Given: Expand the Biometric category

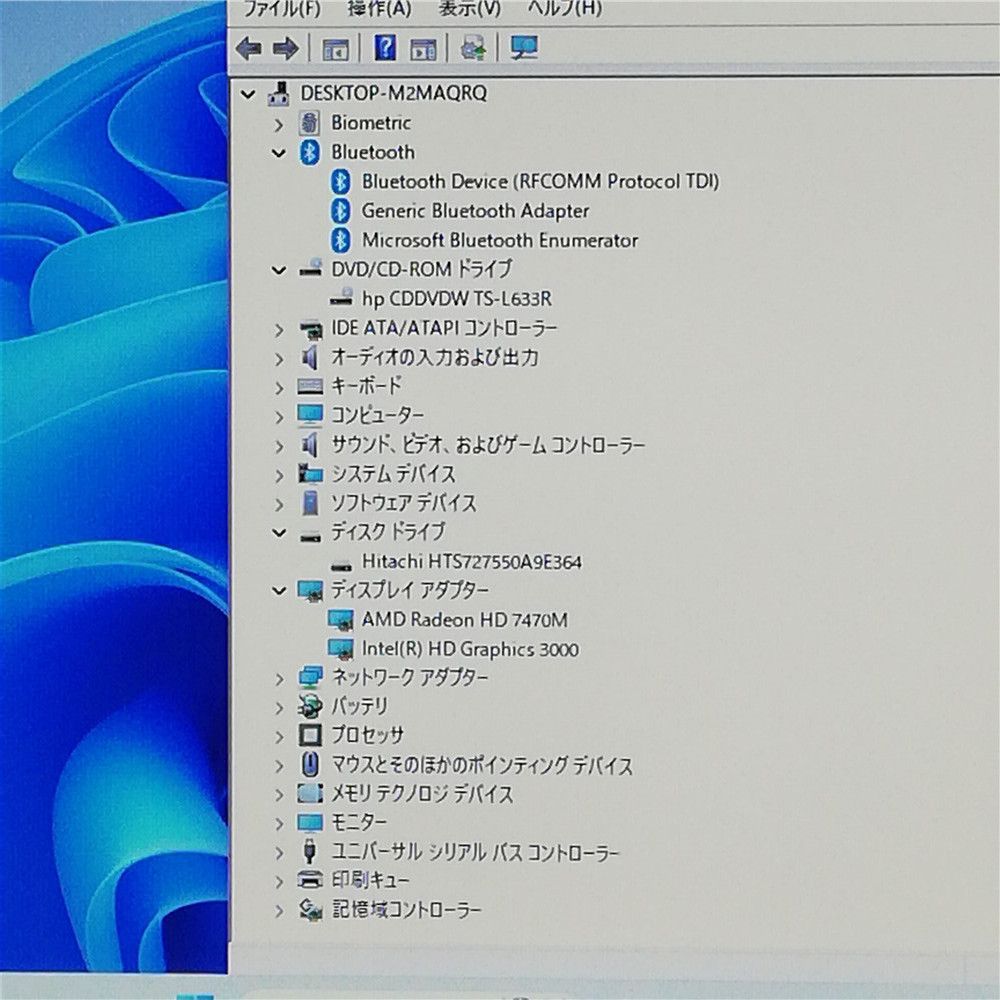Looking at the screenshot, I should [x=278, y=124].
